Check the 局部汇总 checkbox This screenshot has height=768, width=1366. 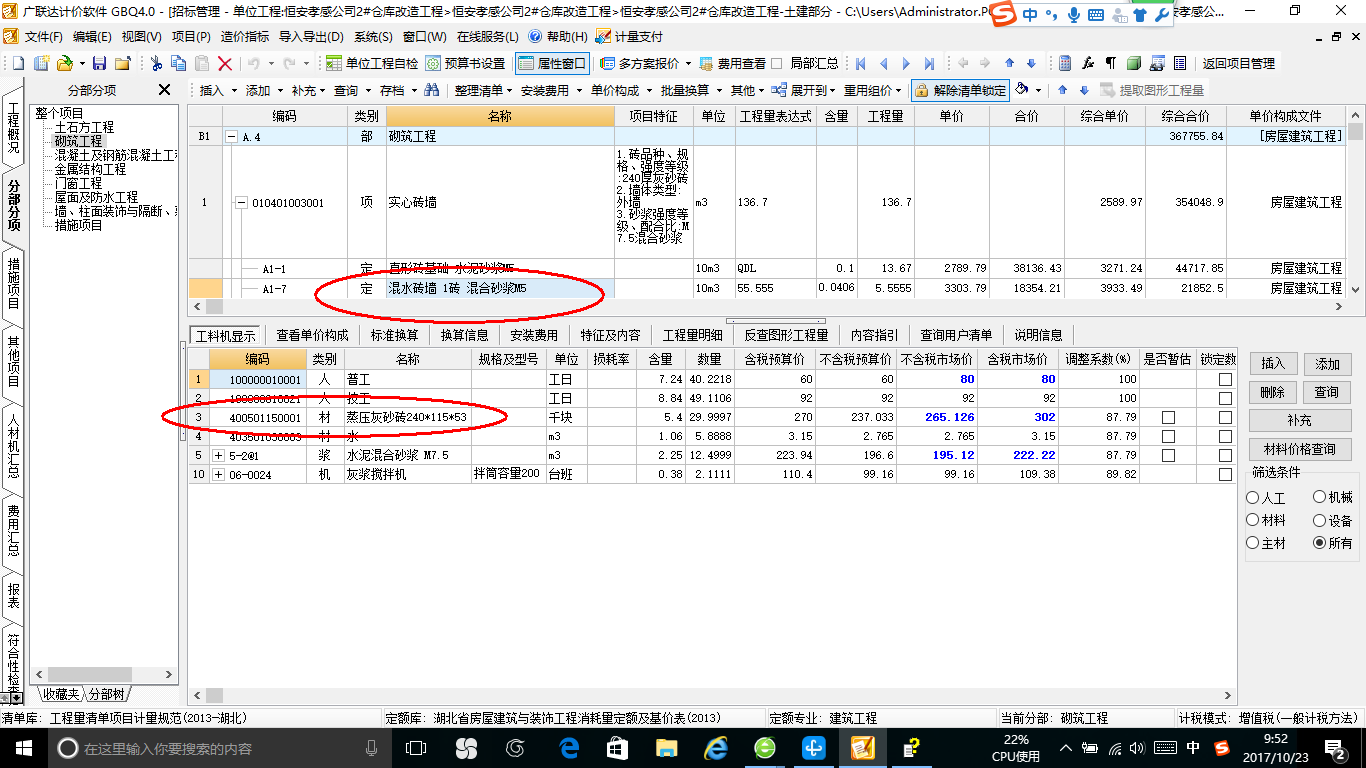tap(776, 63)
